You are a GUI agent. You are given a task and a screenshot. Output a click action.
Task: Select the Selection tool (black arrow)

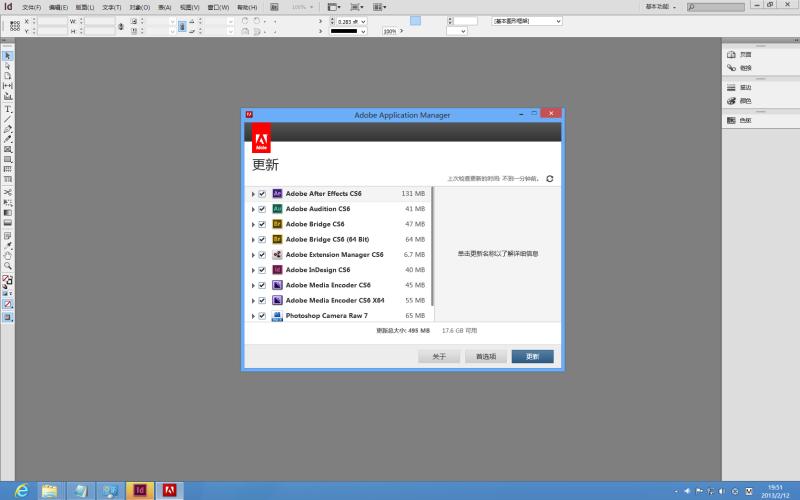point(8,56)
